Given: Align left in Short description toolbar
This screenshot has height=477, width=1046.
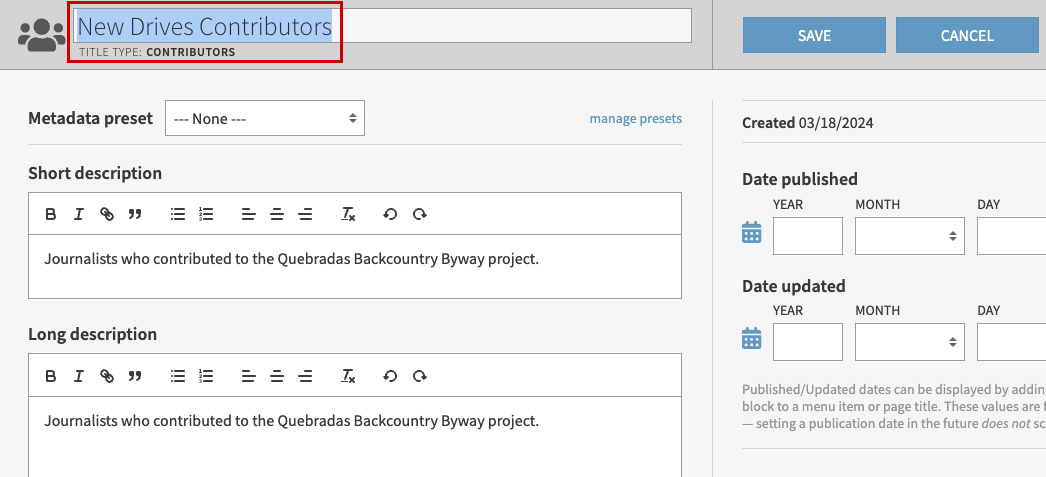Looking at the screenshot, I should point(248,214).
